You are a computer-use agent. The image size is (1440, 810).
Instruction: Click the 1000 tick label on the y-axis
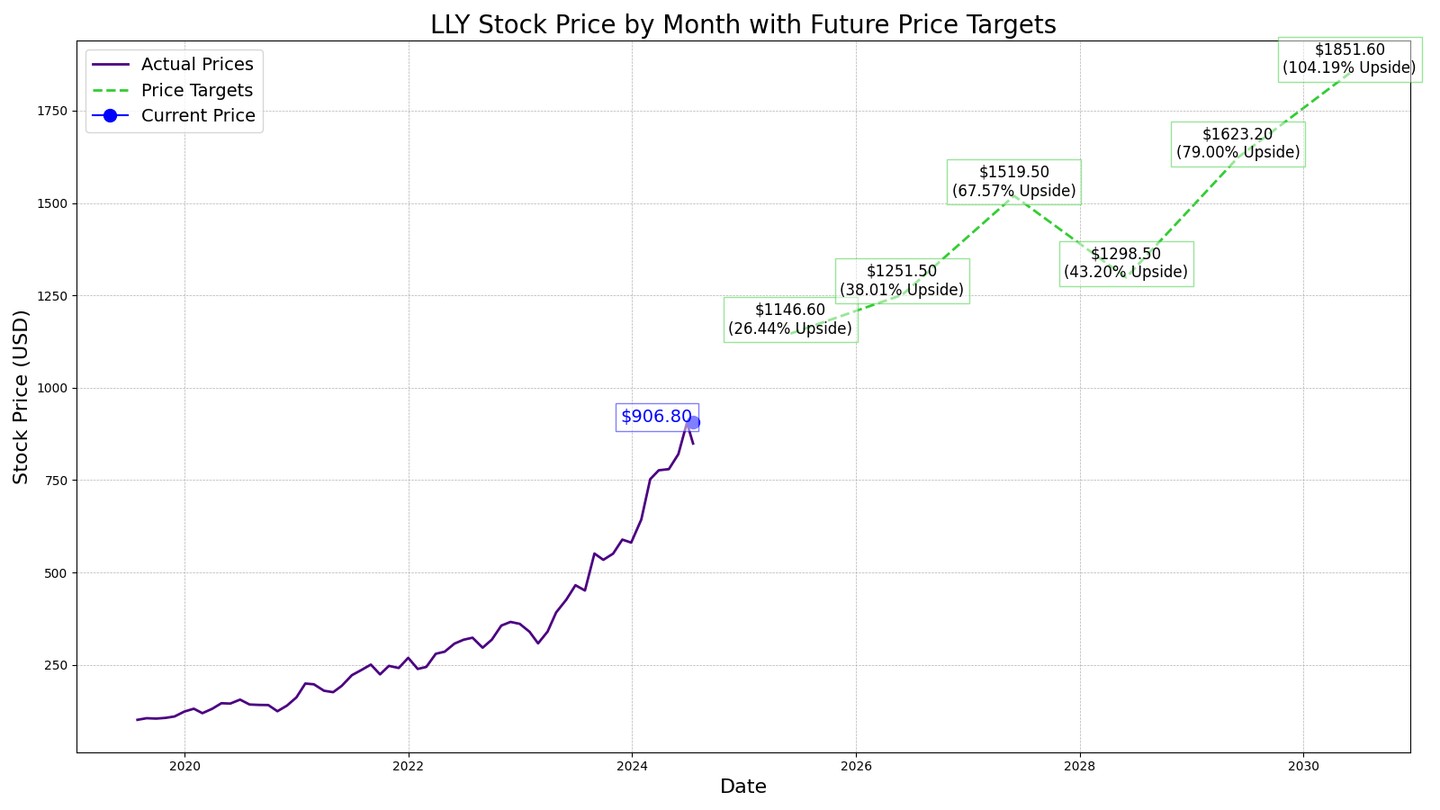point(50,388)
